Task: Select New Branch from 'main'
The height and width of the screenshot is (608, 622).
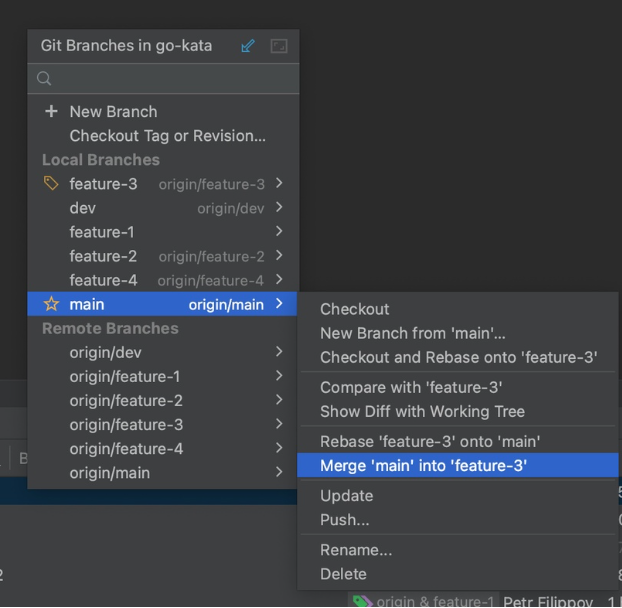Action: [412, 333]
